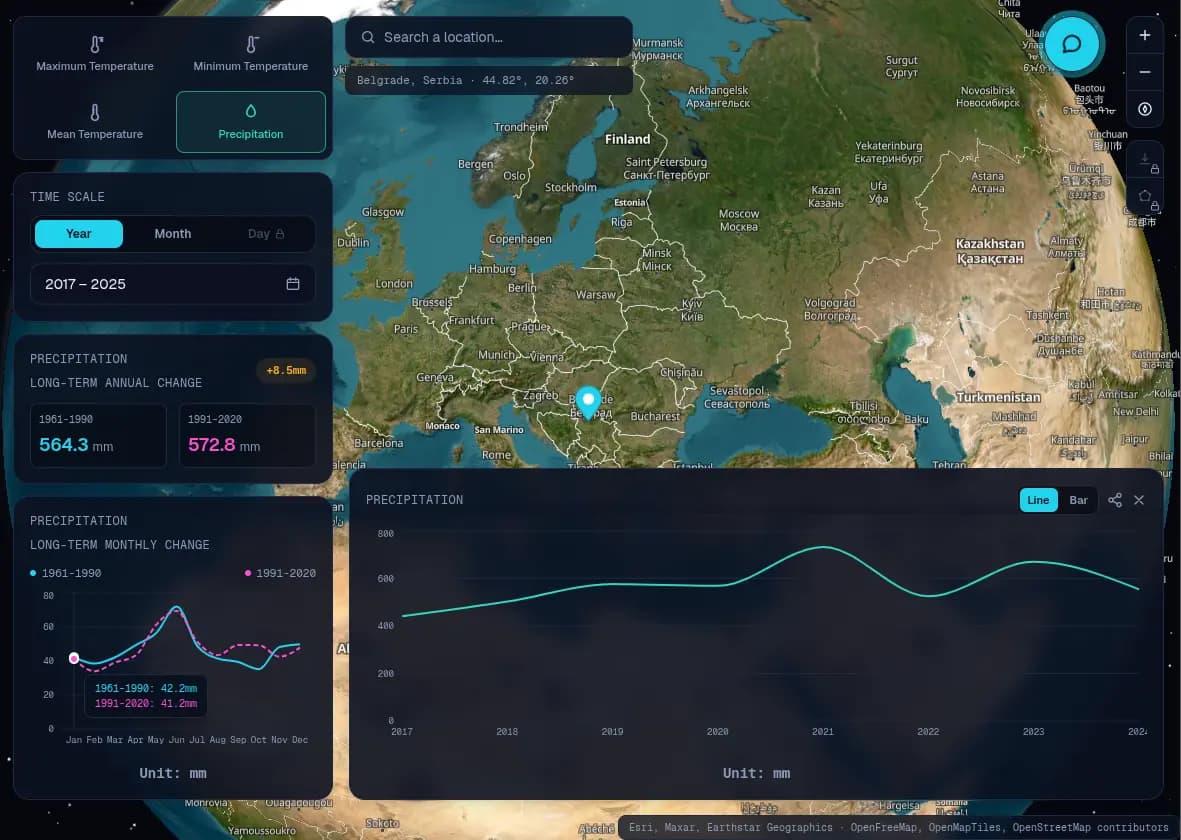The height and width of the screenshot is (840, 1181).
Task: Click the Stockholm label on map
Action: pyautogui.click(x=571, y=188)
